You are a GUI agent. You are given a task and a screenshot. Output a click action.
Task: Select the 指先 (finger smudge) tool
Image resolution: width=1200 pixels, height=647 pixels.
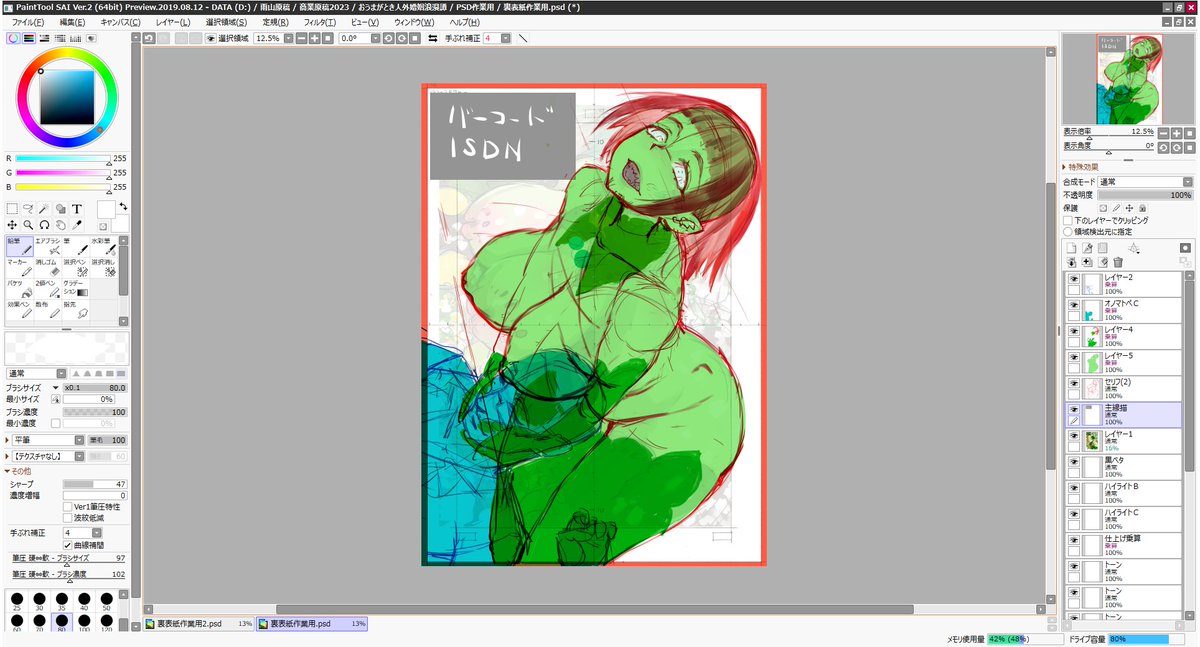click(76, 310)
